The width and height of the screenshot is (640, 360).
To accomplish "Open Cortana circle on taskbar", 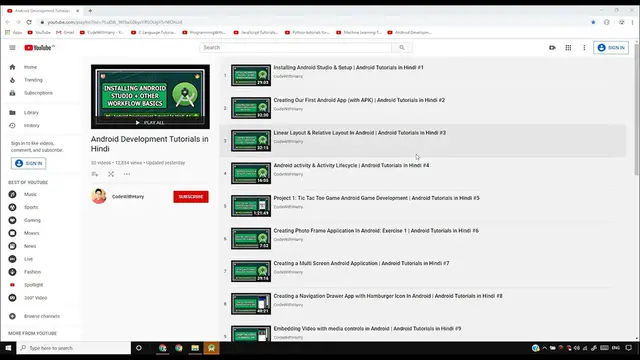I will [139, 348].
